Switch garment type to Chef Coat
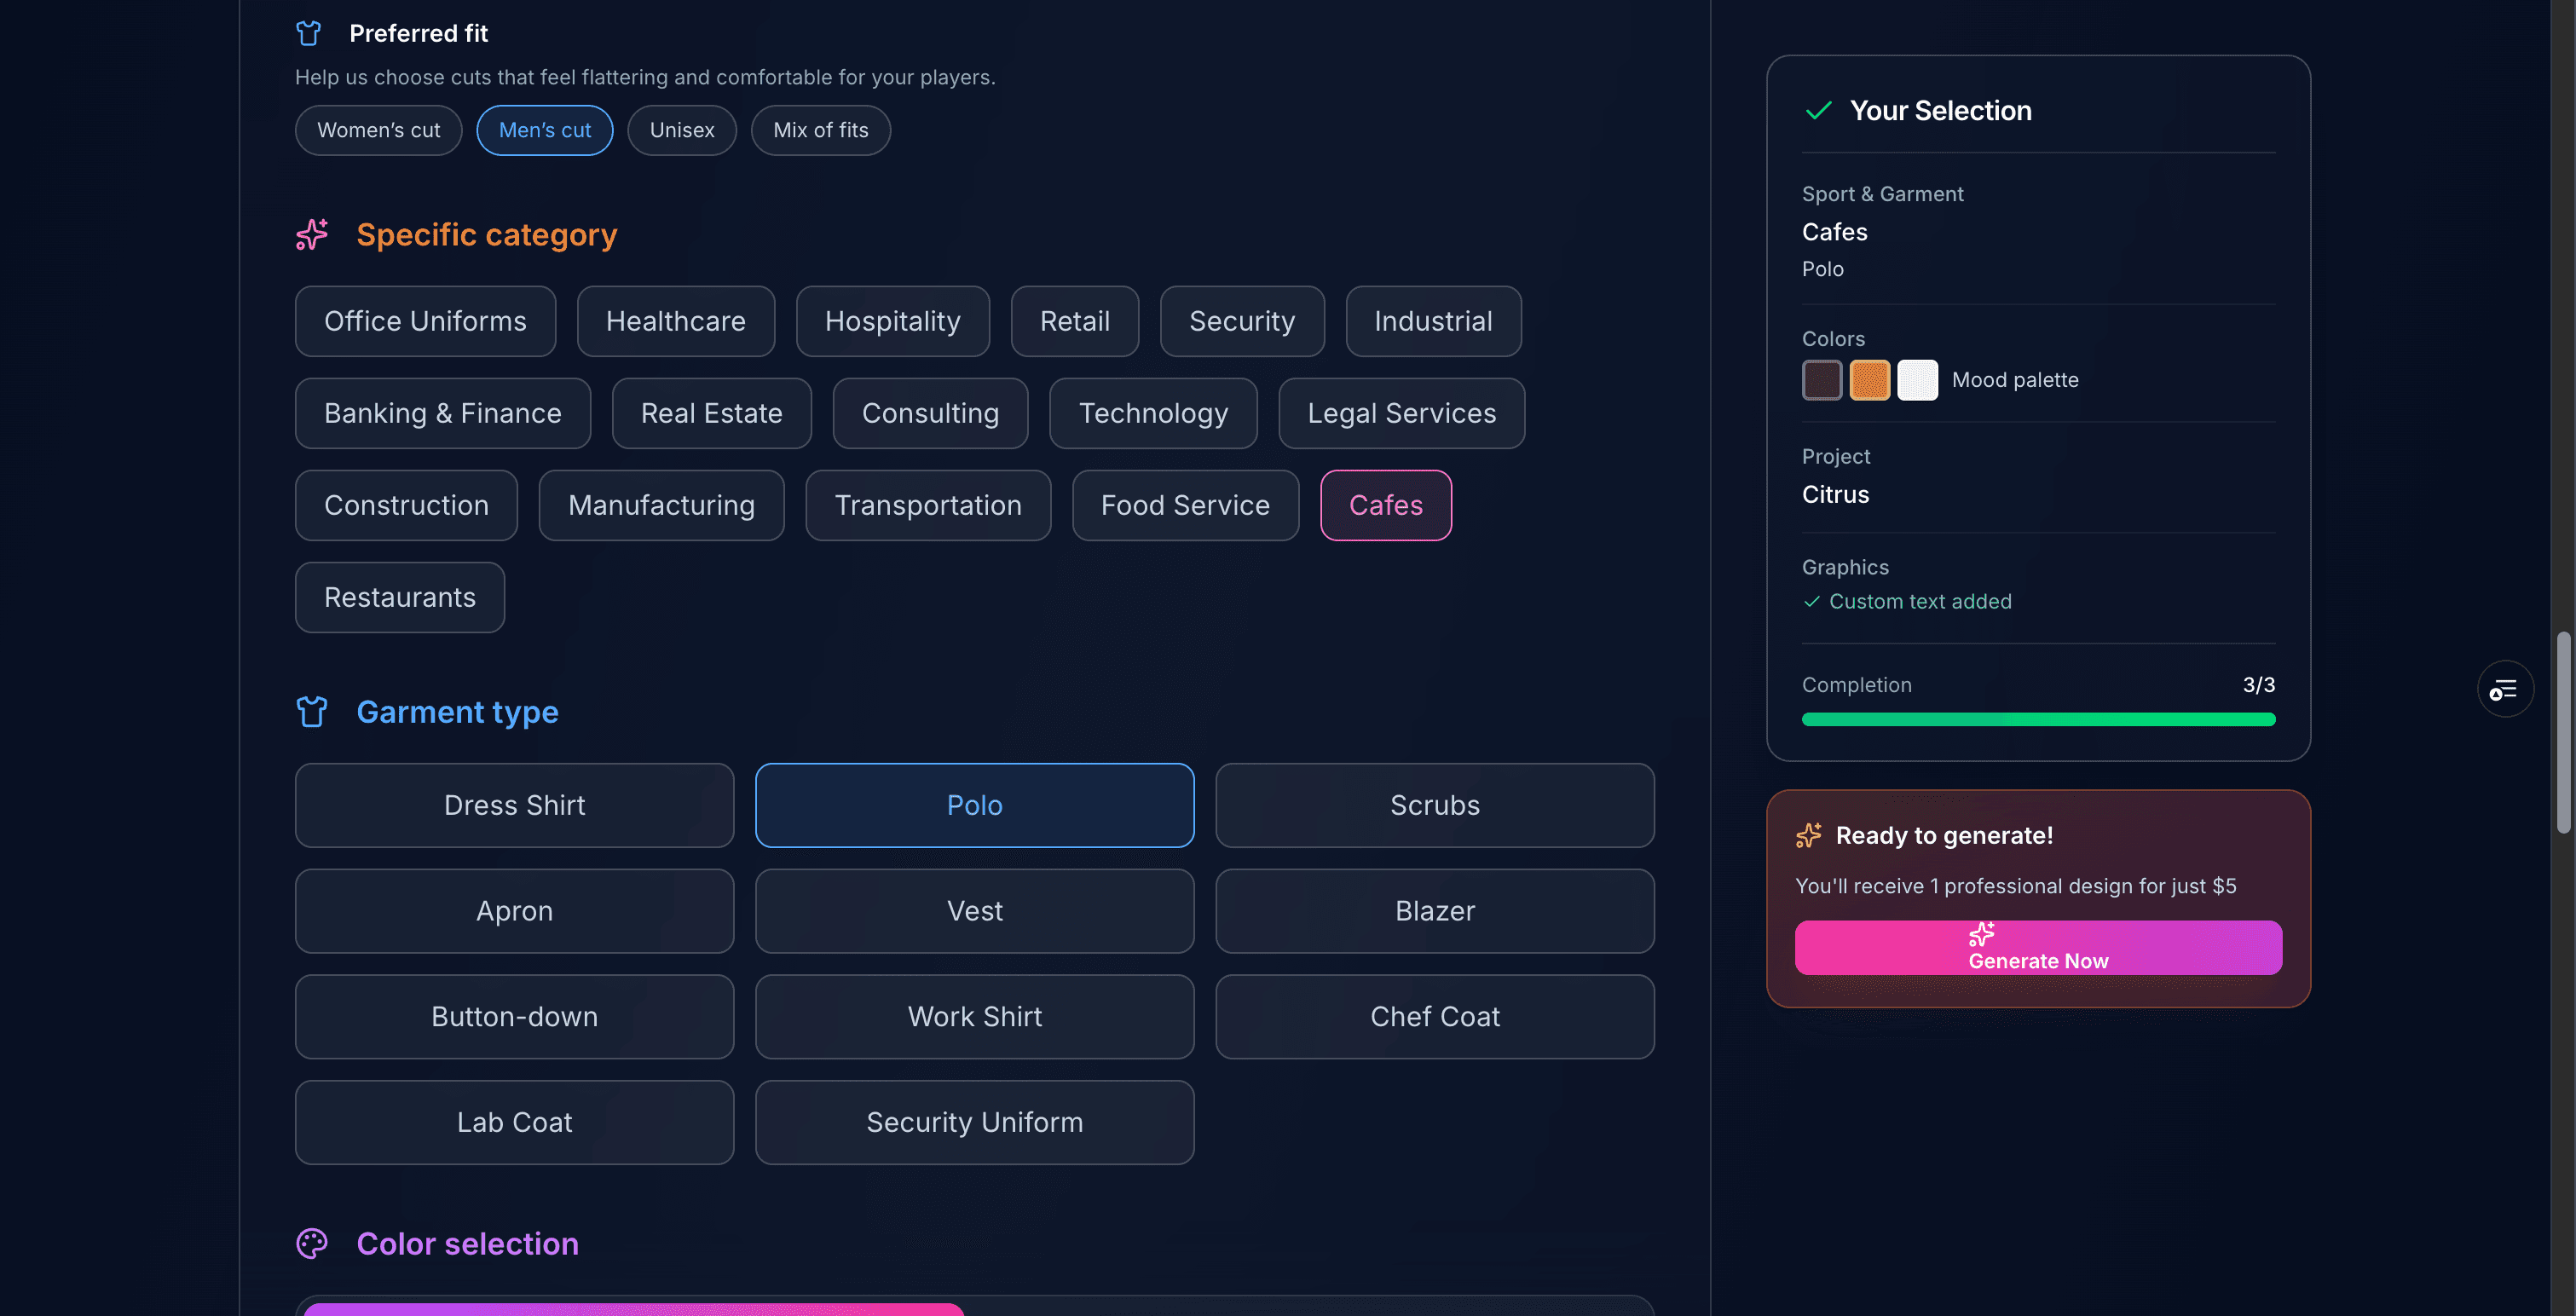The height and width of the screenshot is (1316, 2576). [1434, 1016]
